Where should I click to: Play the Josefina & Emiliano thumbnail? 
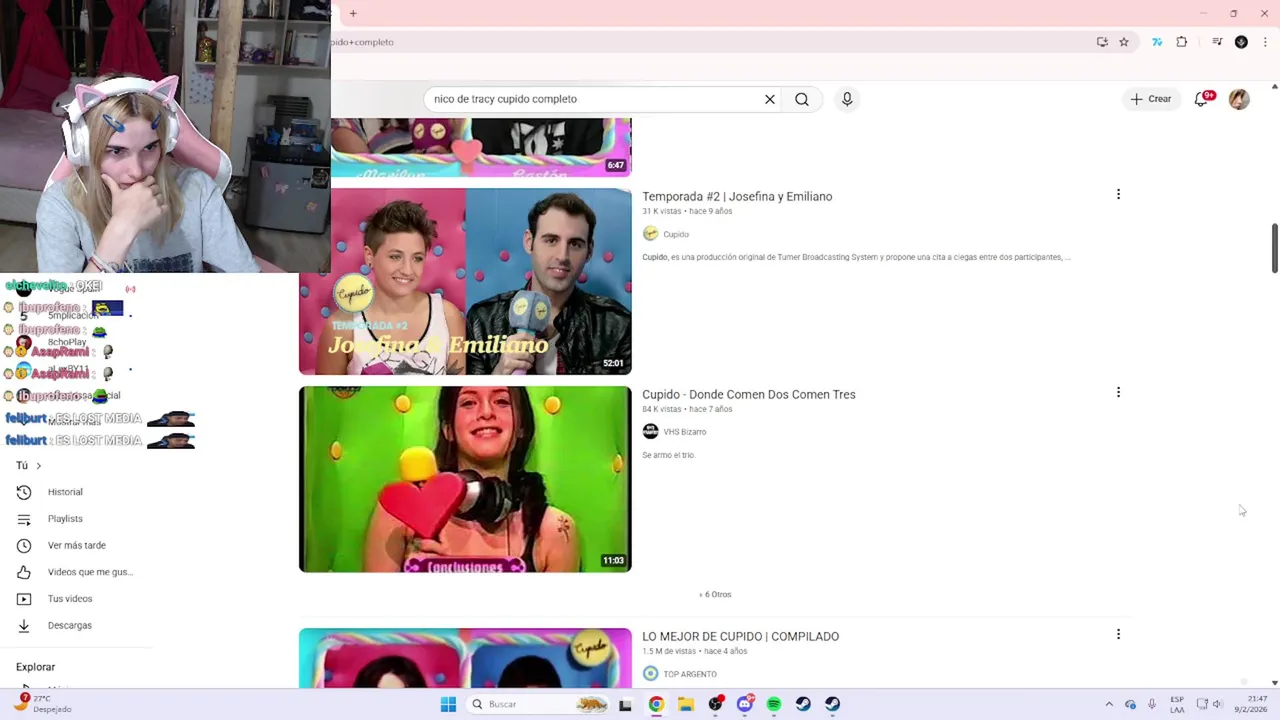click(x=465, y=281)
